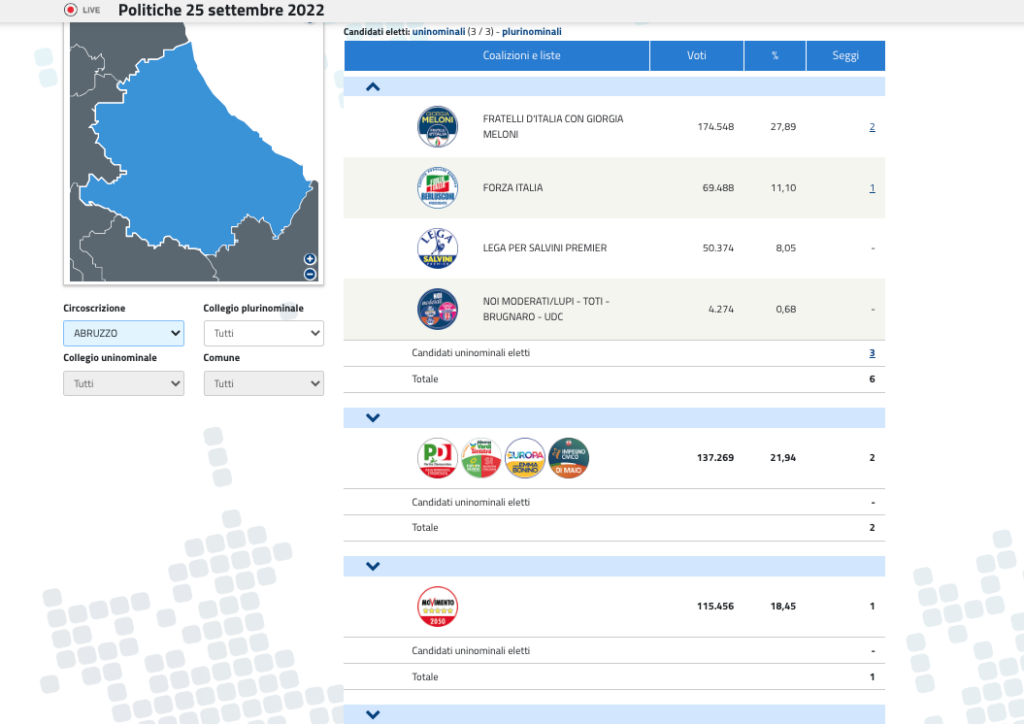Click the percentage value 8,05

coord(786,248)
